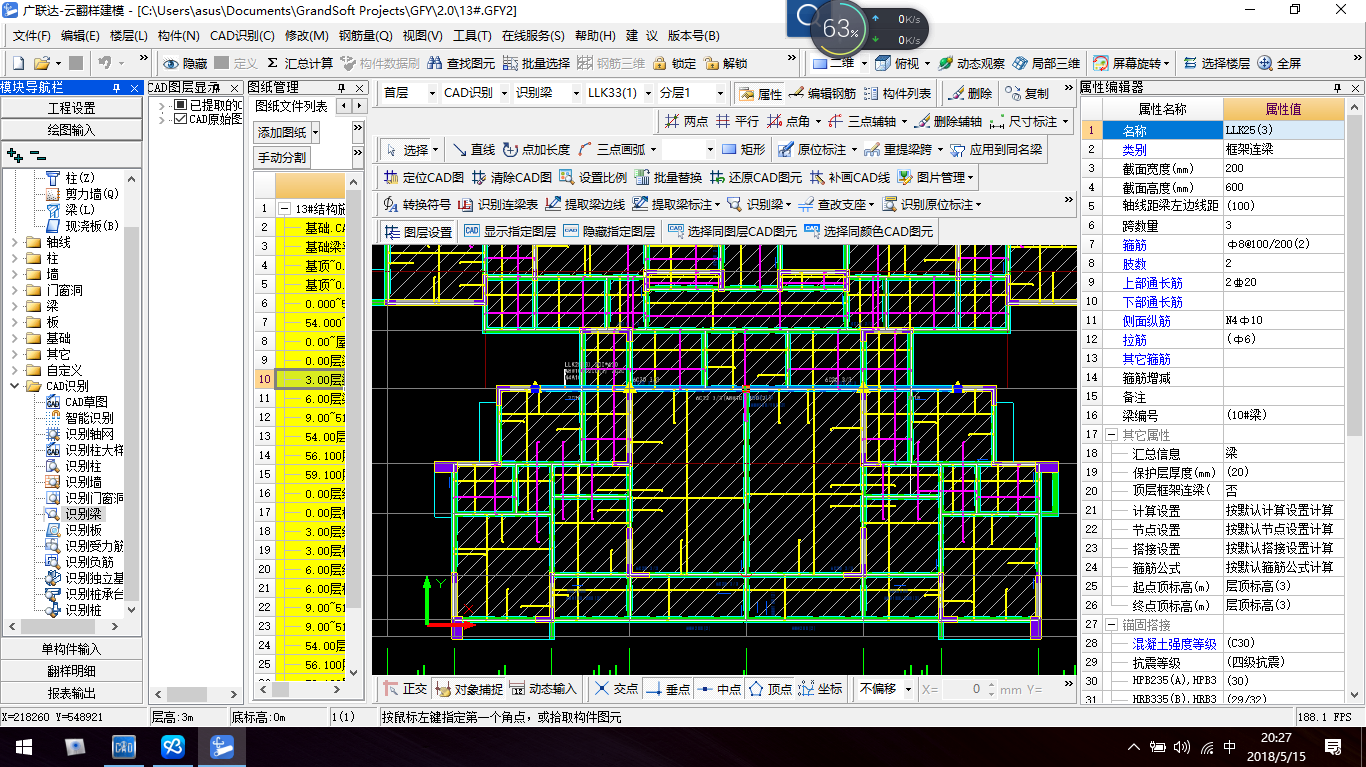Screen dimensions: 1366x767
Task: Collapse the 锚固搭接 property group
Action: tap(1111, 624)
